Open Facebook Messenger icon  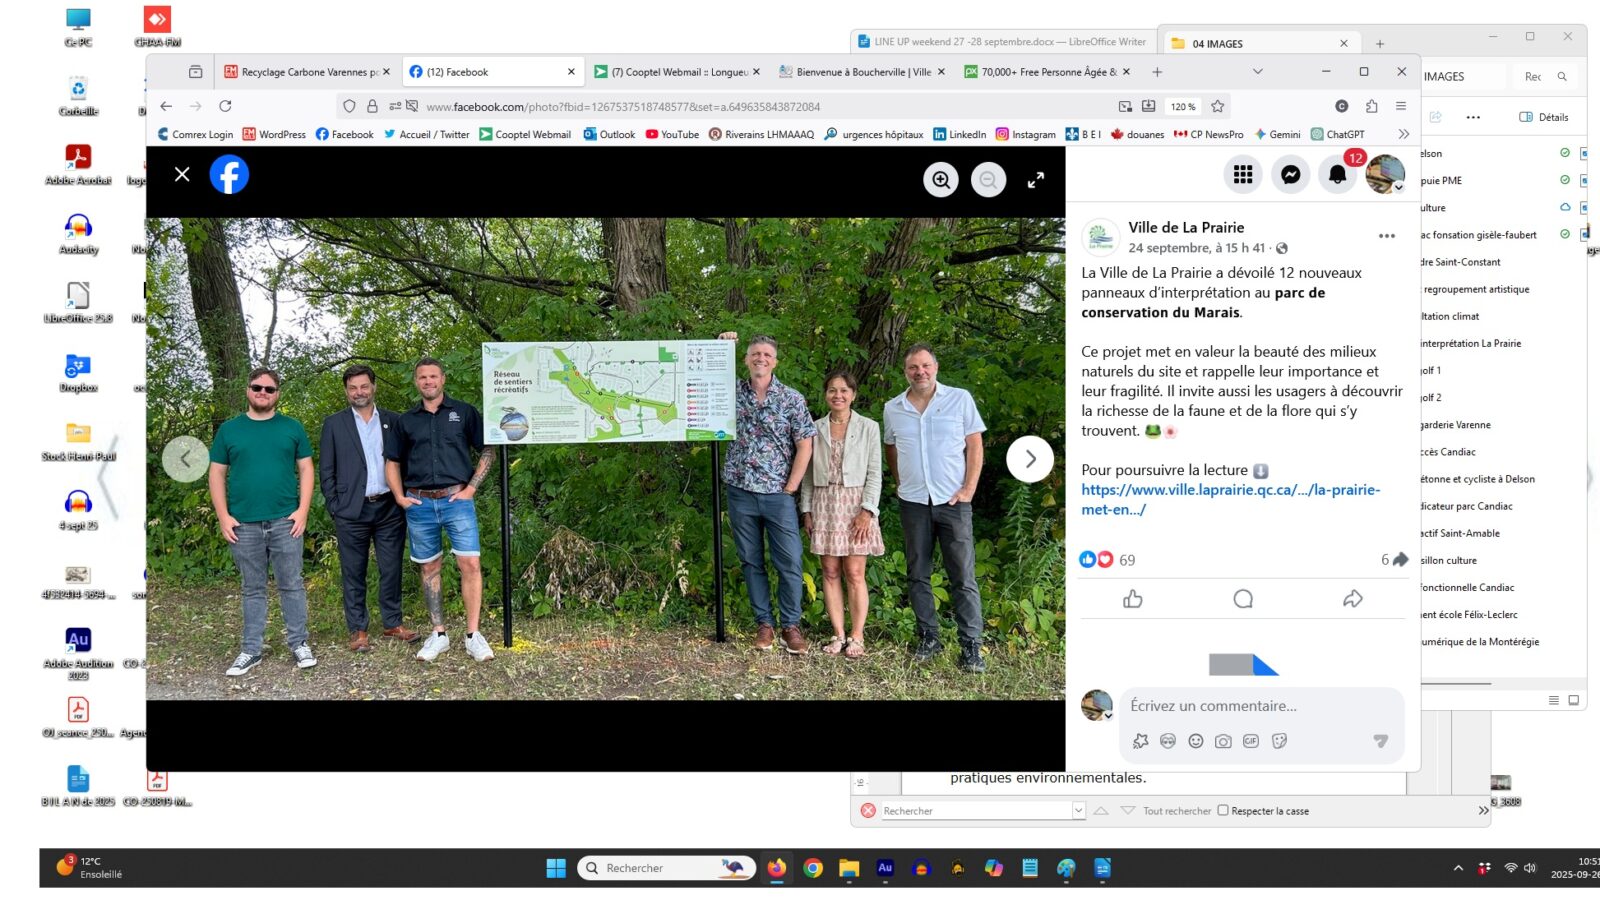pyautogui.click(x=1290, y=175)
